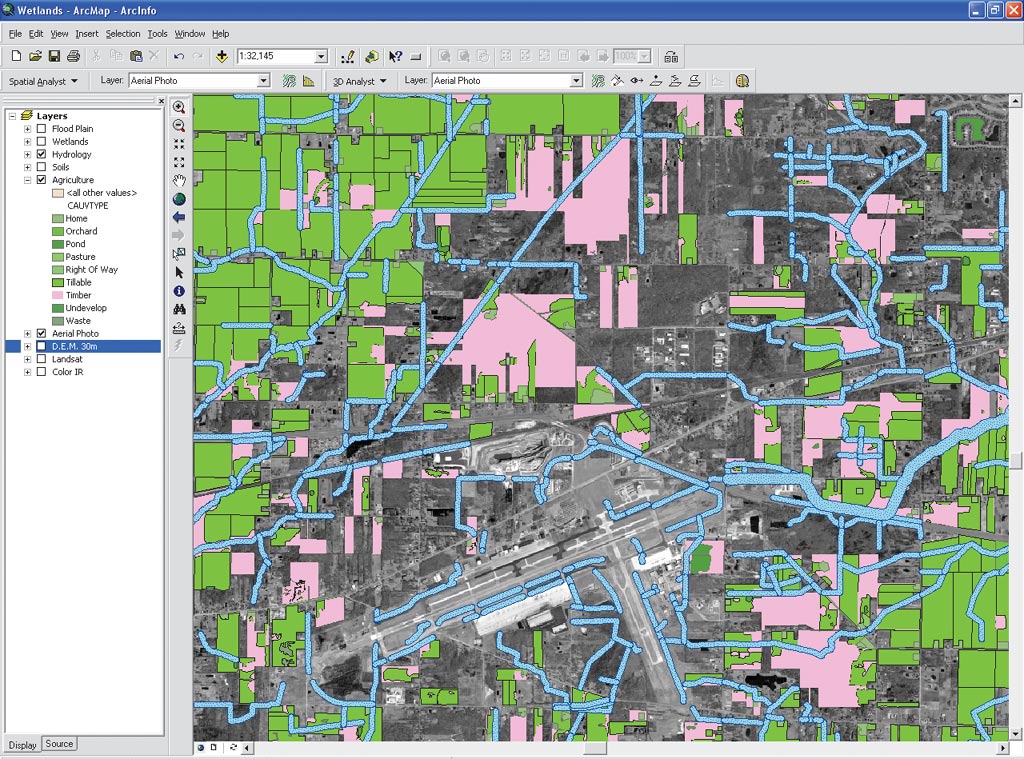This screenshot has height=759, width=1024.
Task: Select the Zoom In tool
Action: pos(179,107)
